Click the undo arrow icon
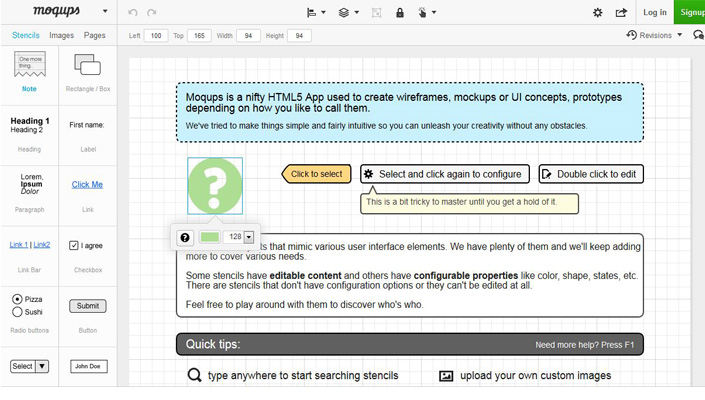 coord(133,13)
